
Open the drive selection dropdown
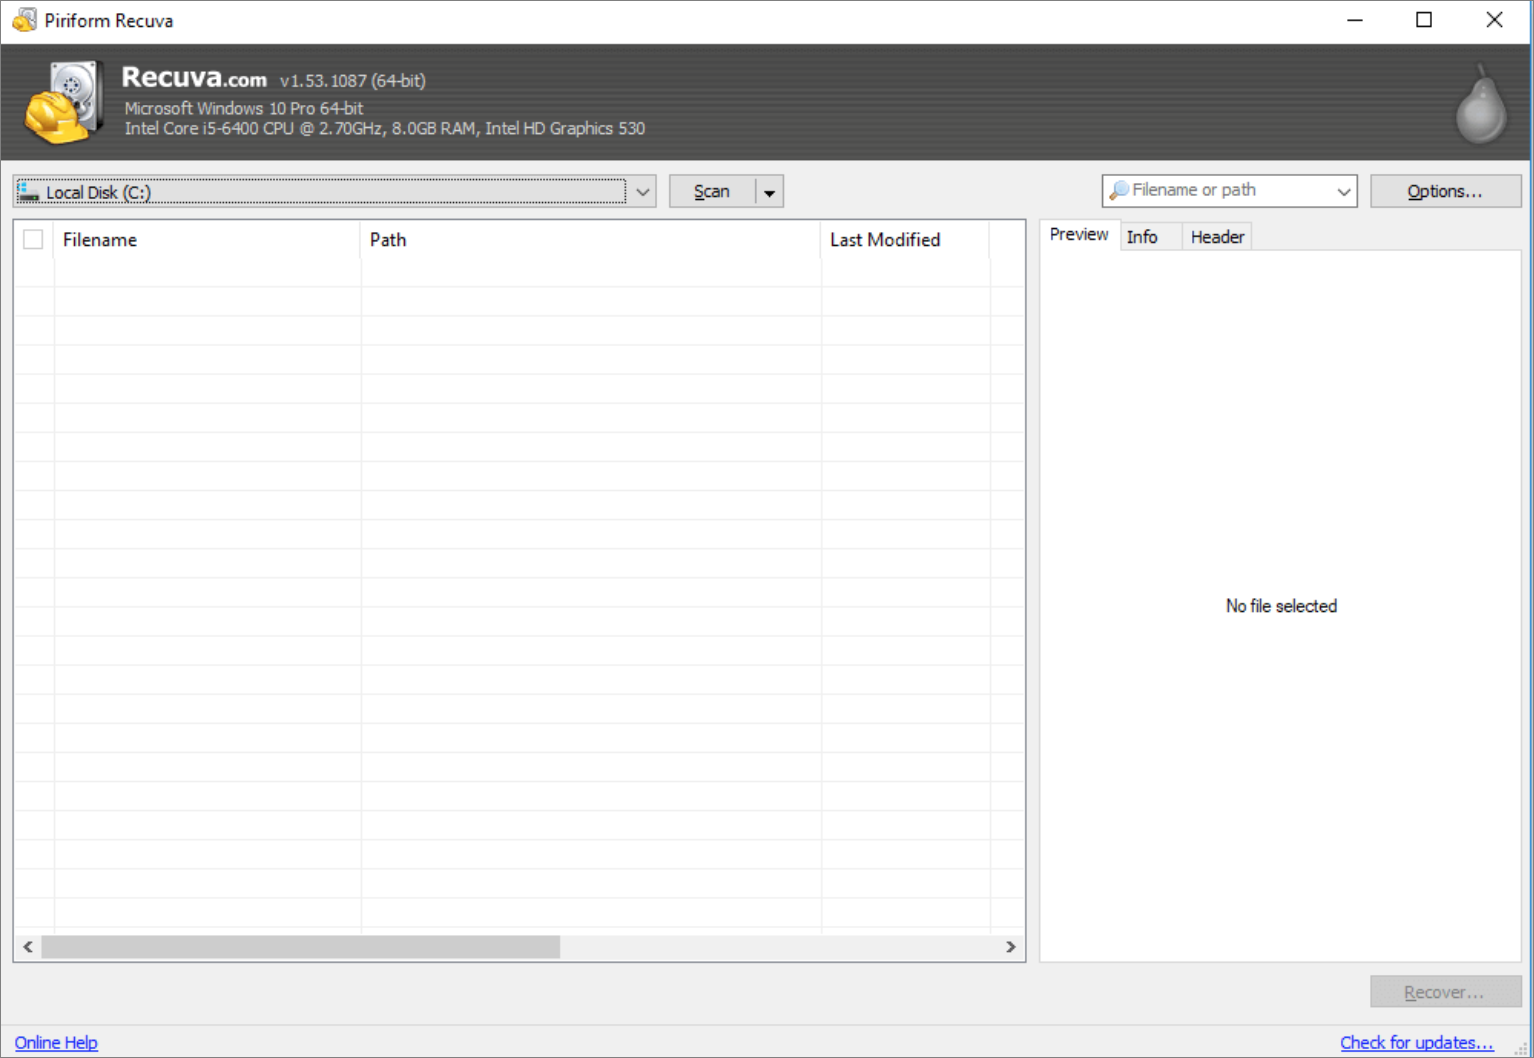(x=643, y=191)
